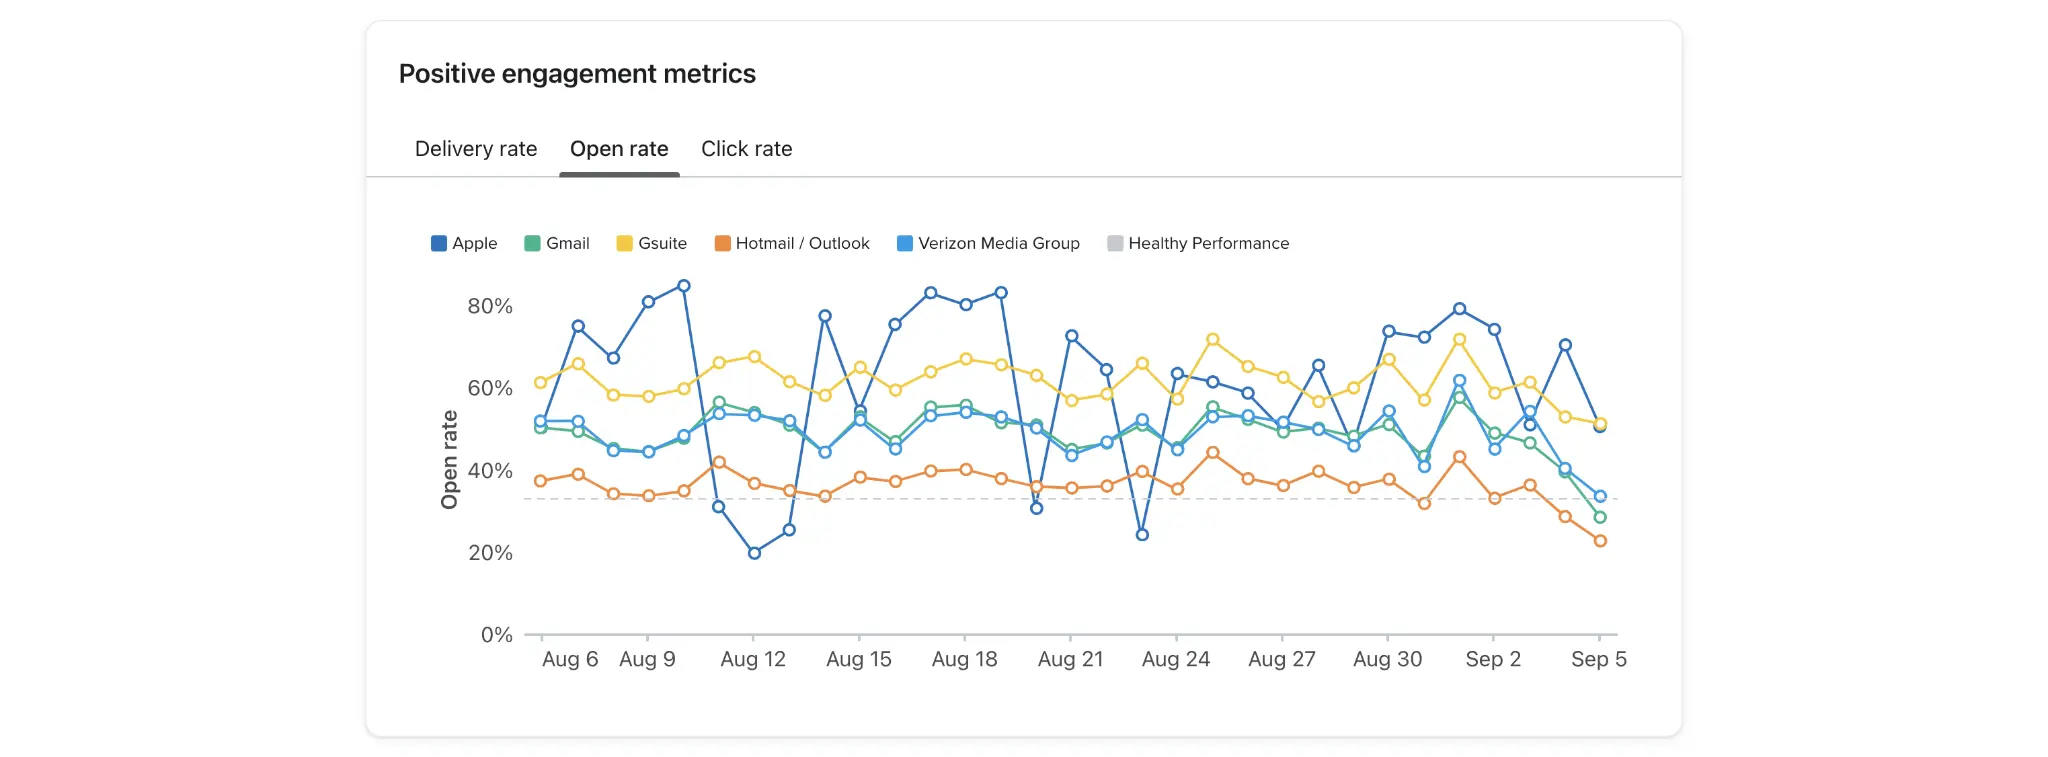The width and height of the screenshot is (2048, 757).
Task: Click the Healthy Performance gray swatch
Action: [x=1115, y=243]
